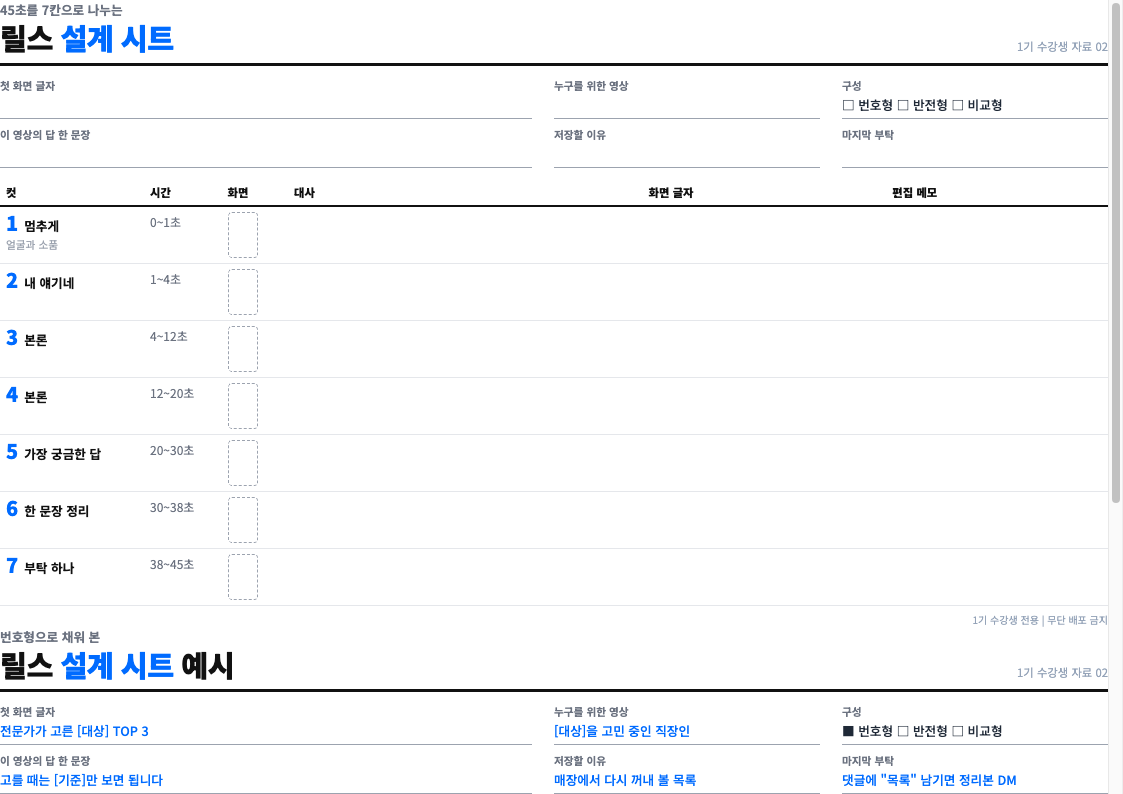The height and width of the screenshot is (794, 1123).
Task: Click the 3 본론 cut label
Action: click(x=26, y=339)
